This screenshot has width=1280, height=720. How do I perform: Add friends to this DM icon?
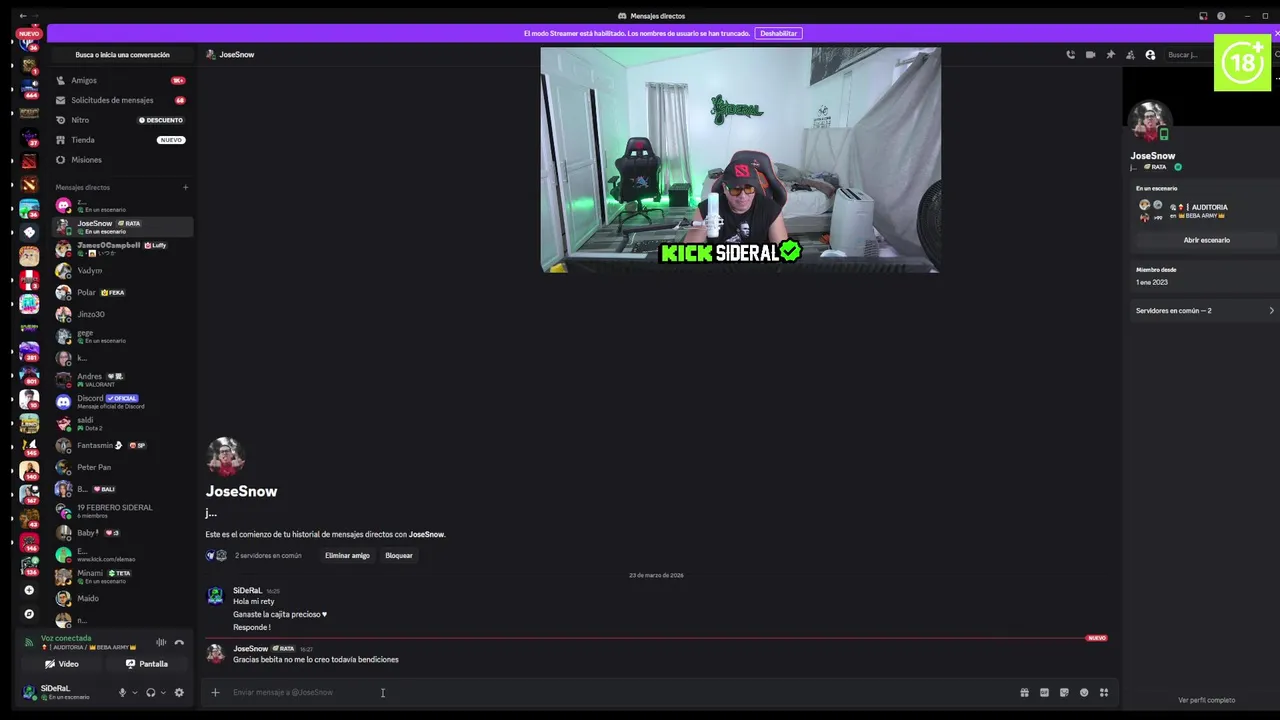tap(1130, 55)
